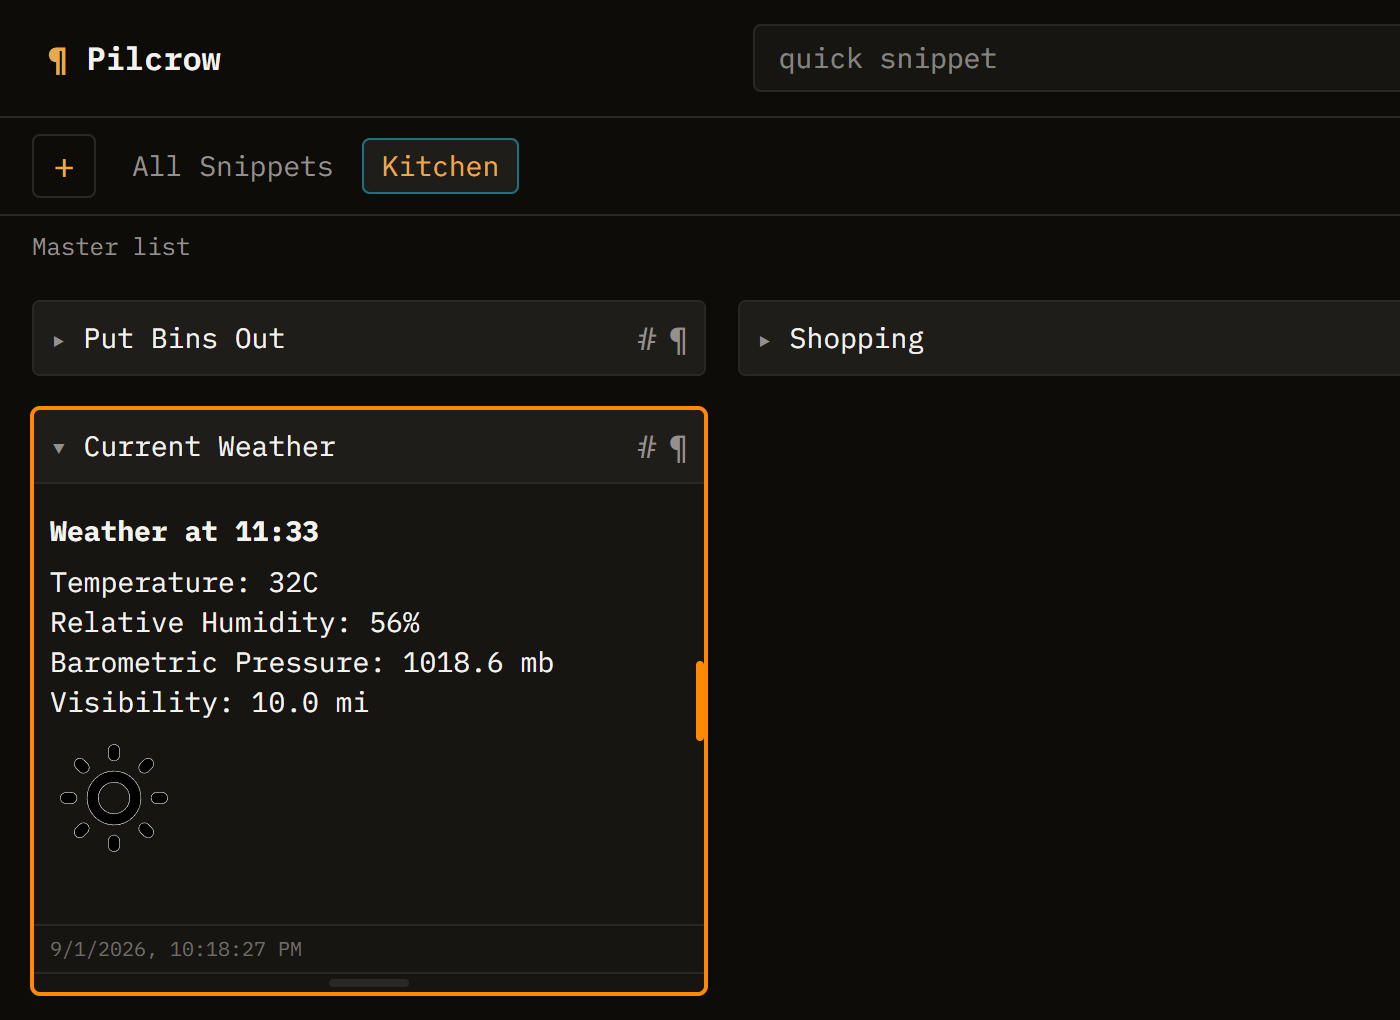Select the Kitchen tab

coord(440,166)
